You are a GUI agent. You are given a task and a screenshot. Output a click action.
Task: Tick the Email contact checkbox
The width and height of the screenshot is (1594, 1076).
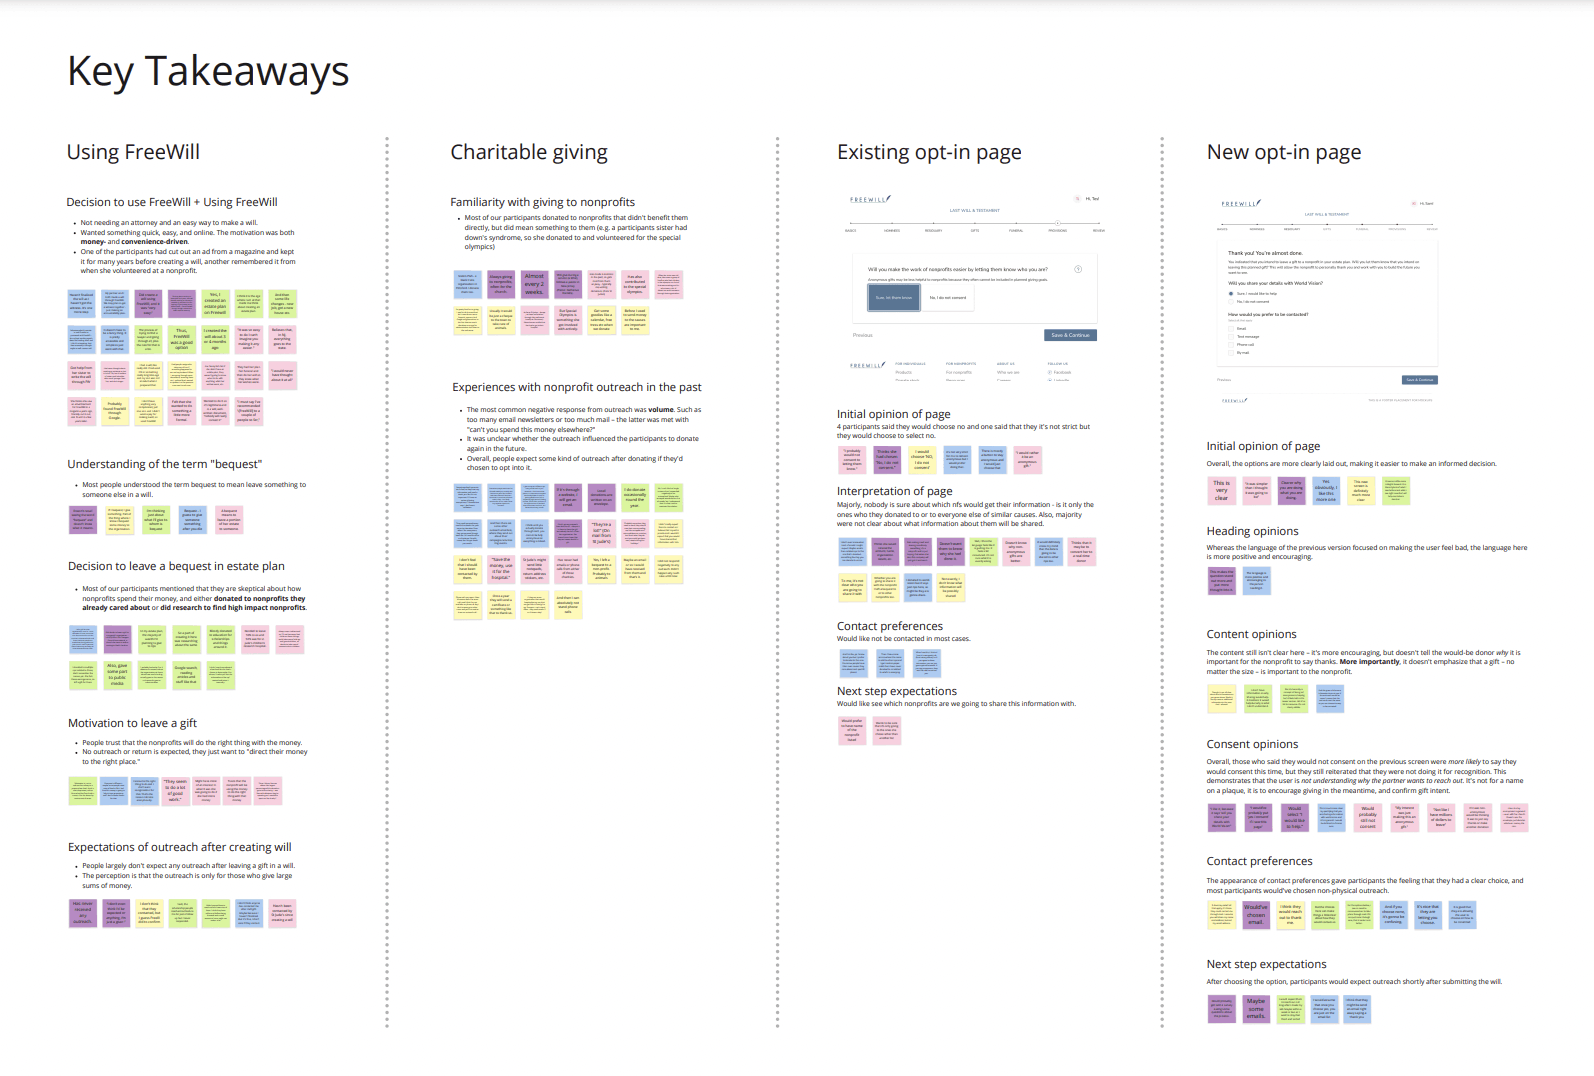point(1230,328)
